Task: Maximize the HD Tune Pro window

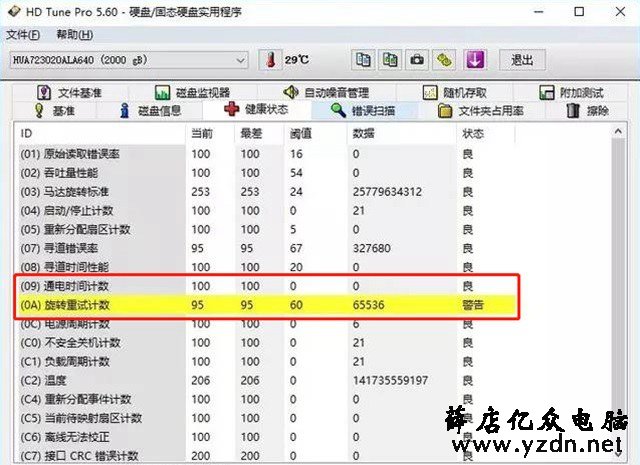Action: (579, 11)
